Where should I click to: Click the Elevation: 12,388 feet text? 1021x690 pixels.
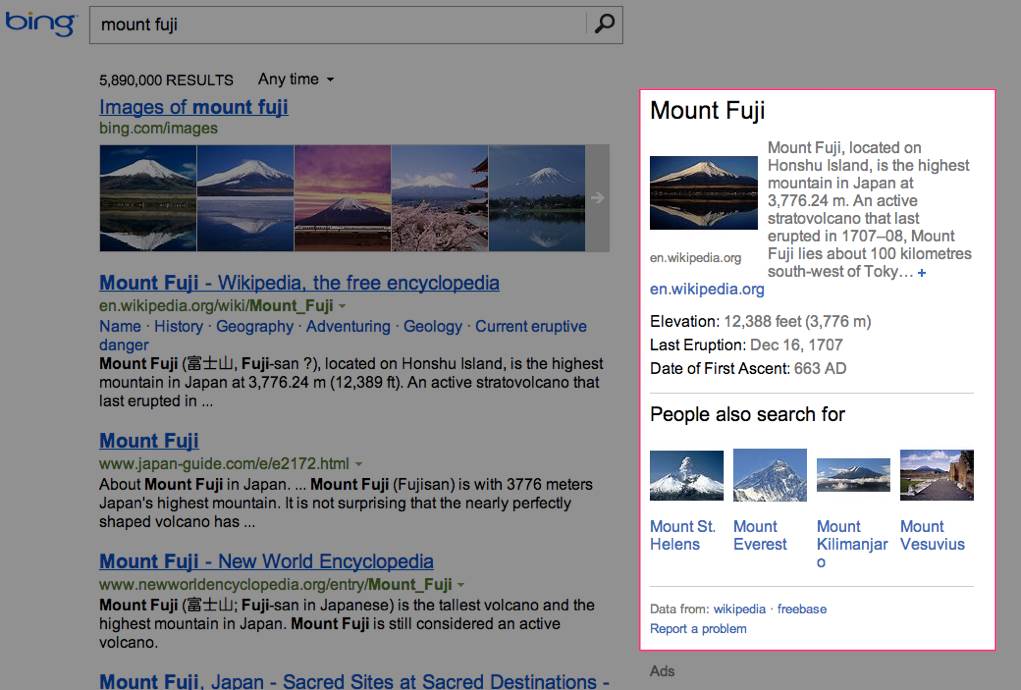(x=761, y=322)
